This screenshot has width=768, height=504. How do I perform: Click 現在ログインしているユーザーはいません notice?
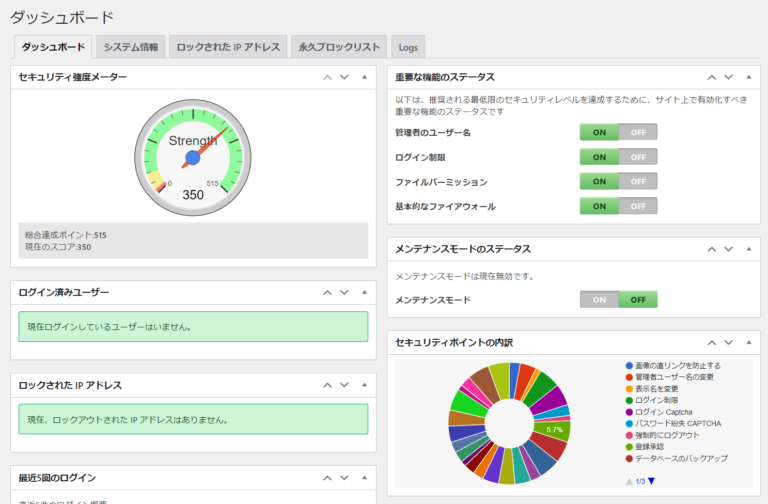[193, 327]
